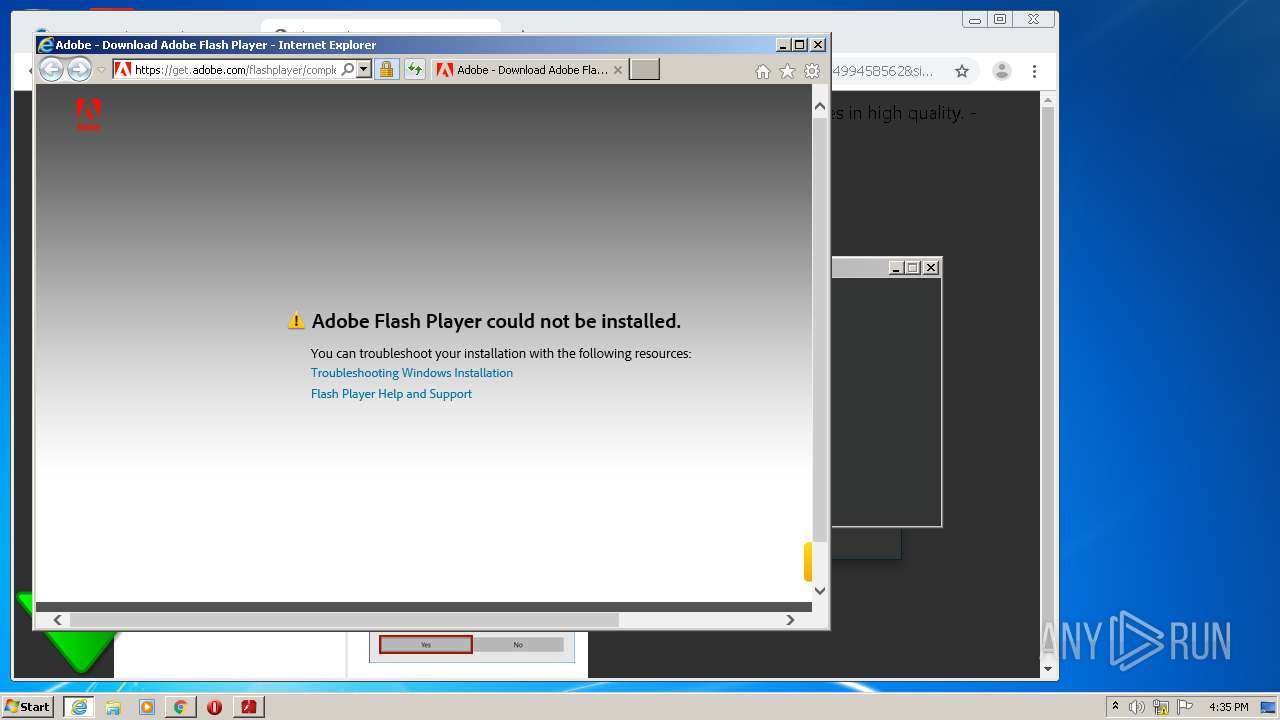This screenshot has width=1280, height=720.
Task: Click IE horizontal scroll right arrow
Action: pos(790,620)
